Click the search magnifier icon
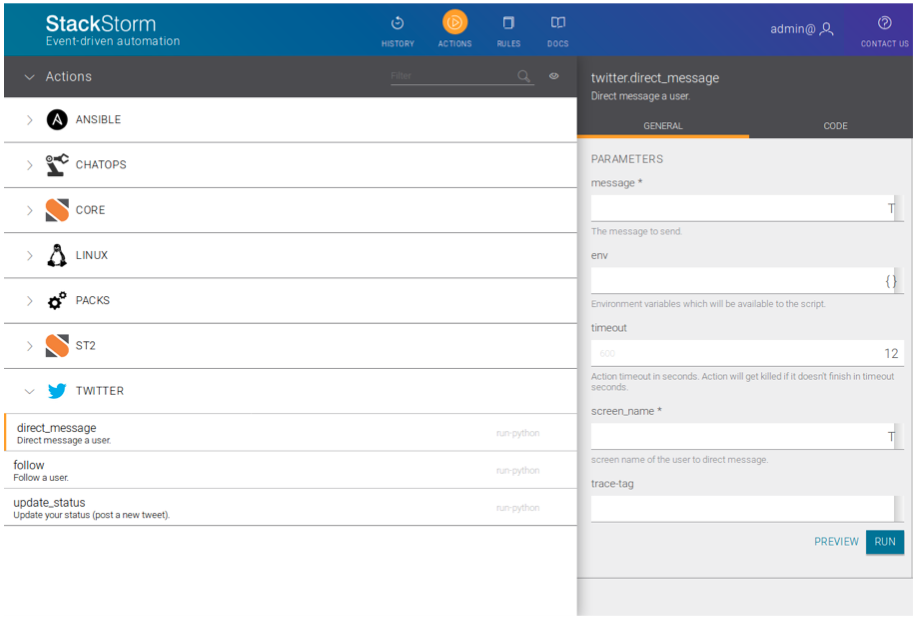Image resolution: width=915 pixels, height=618 pixels. (x=524, y=76)
